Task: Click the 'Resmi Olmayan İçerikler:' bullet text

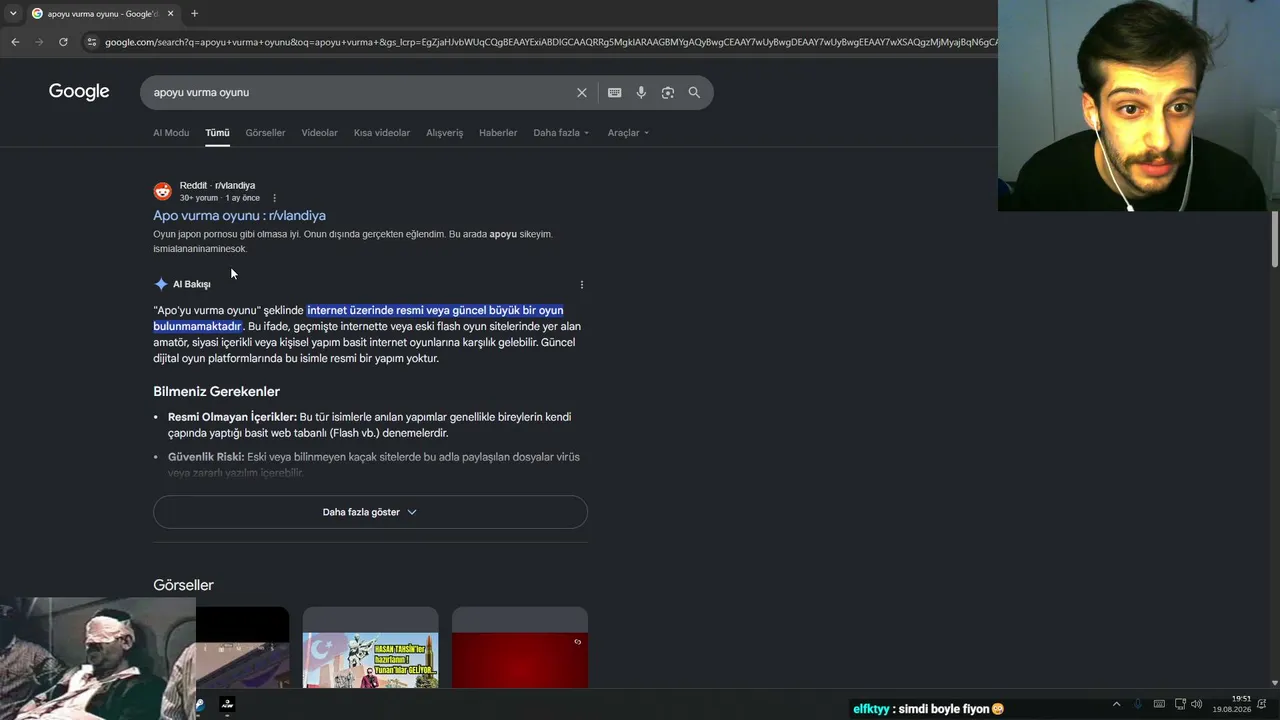Action: pos(232,417)
